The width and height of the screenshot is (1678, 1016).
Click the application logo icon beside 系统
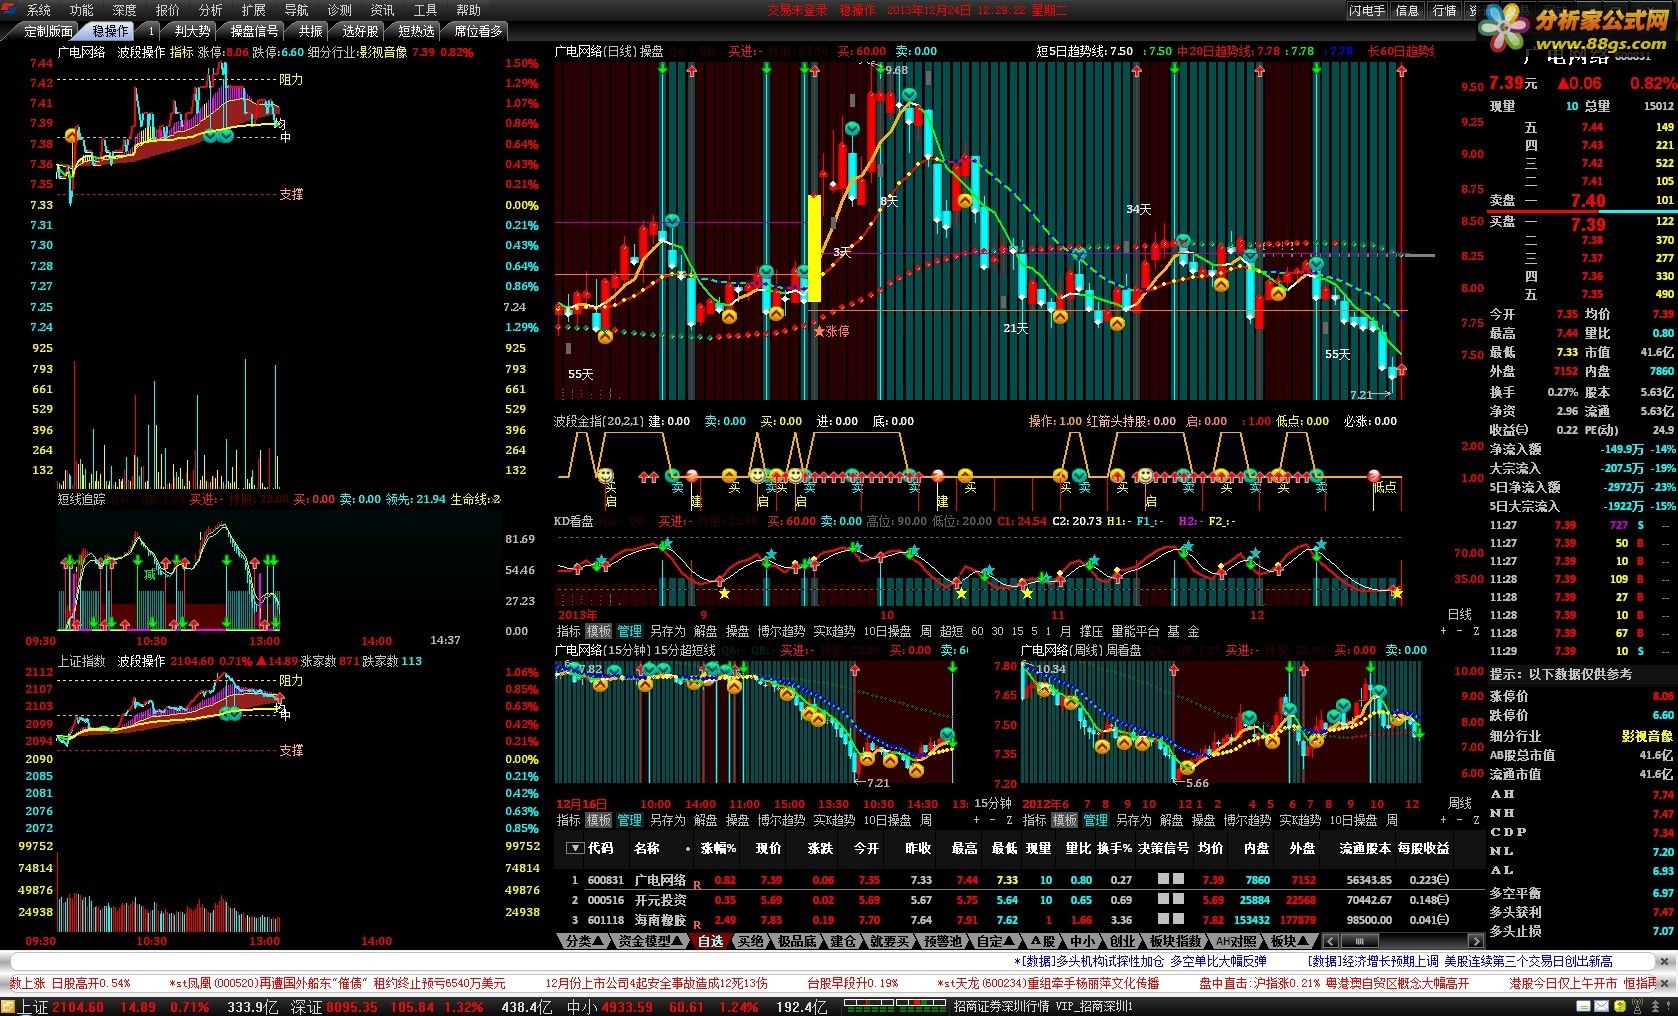[x=9, y=9]
